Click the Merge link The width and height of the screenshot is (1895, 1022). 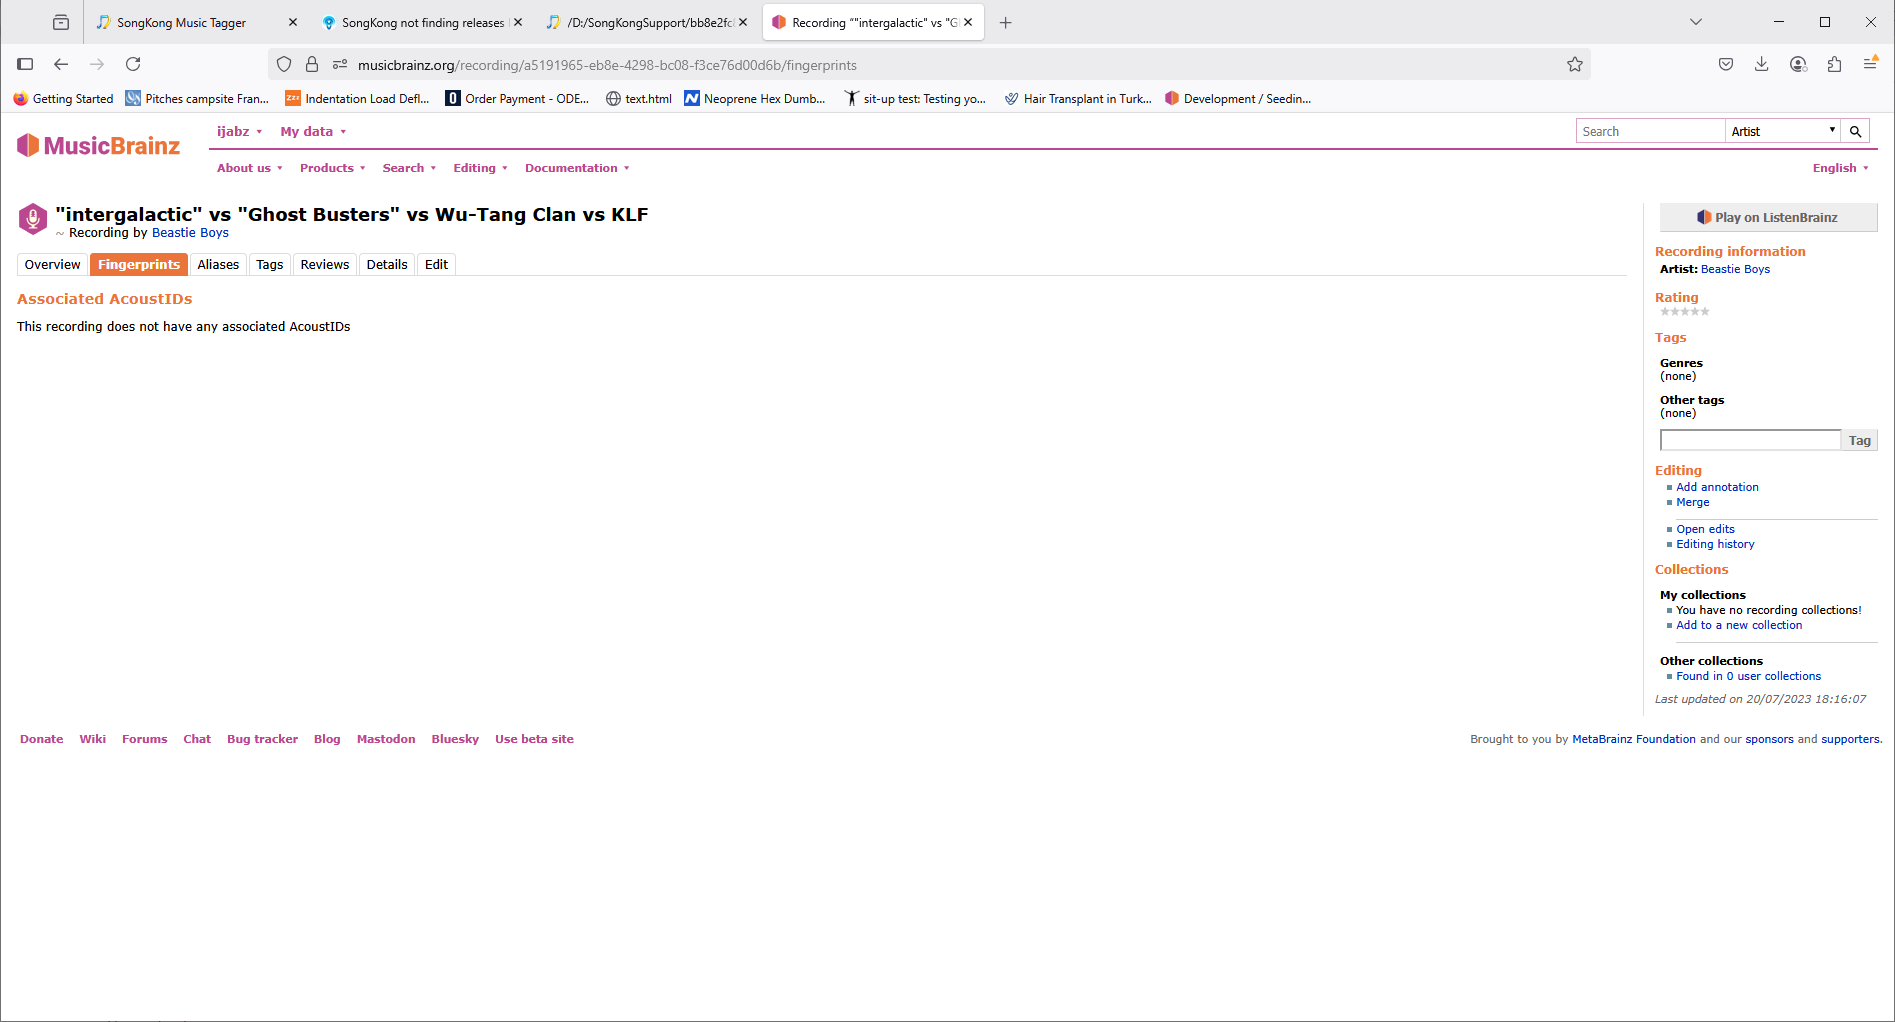[x=1693, y=502]
